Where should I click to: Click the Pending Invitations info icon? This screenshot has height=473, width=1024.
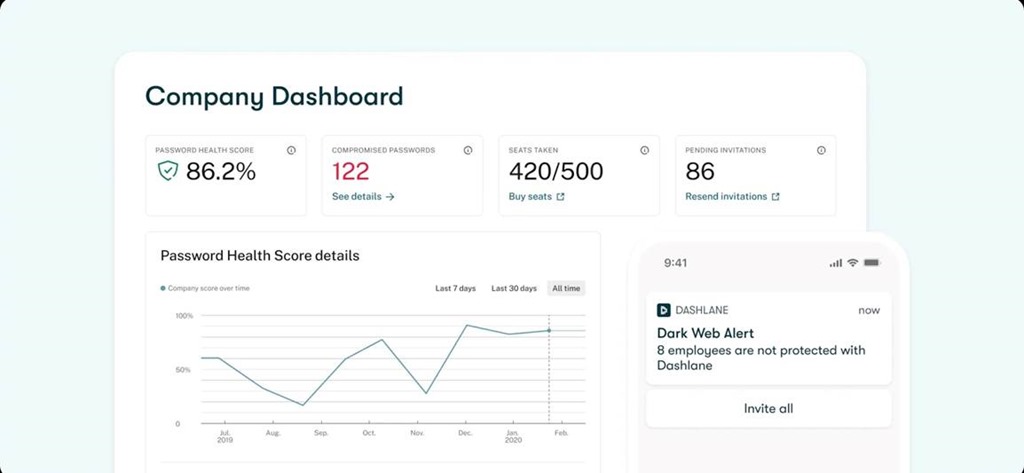(x=821, y=150)
